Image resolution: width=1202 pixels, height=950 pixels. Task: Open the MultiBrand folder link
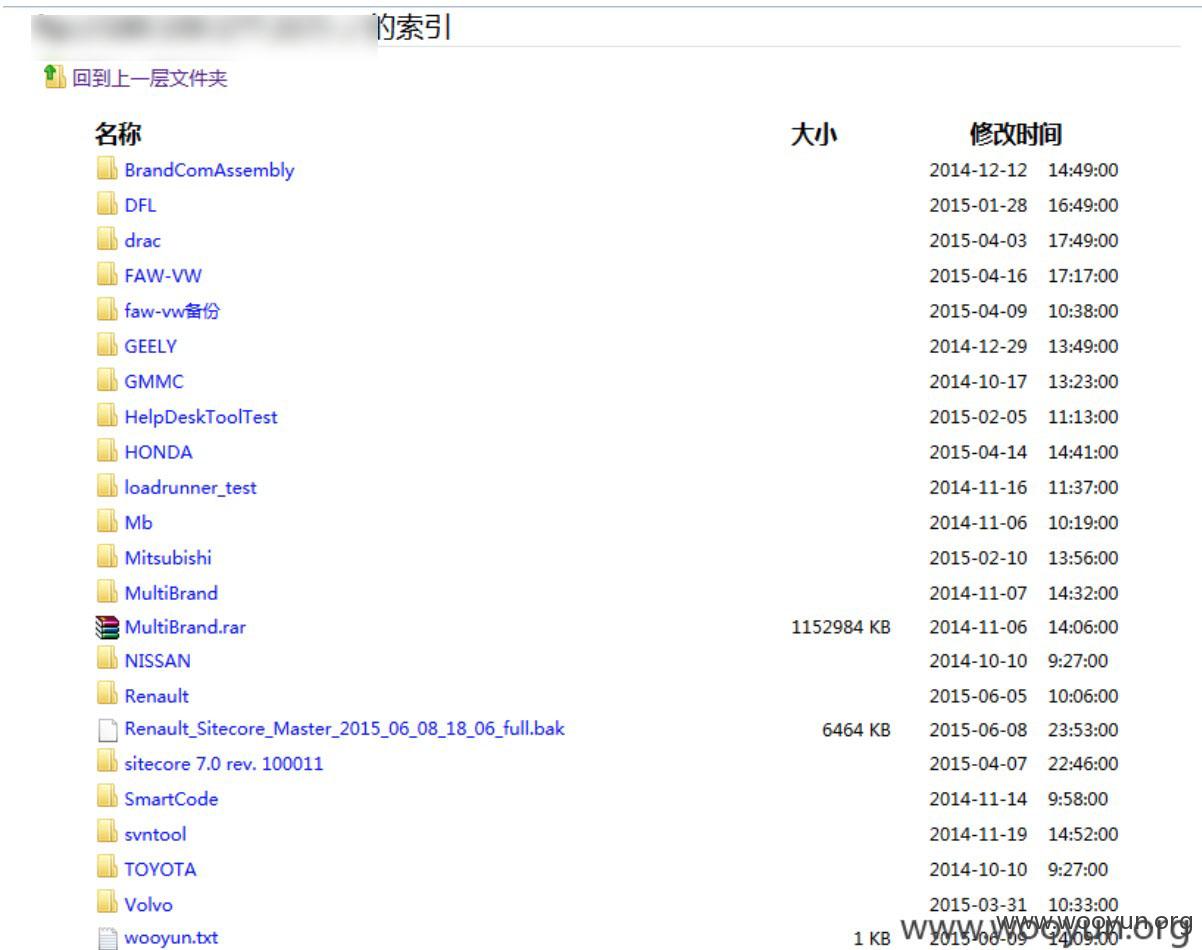pyautogui.click(x=171, y=593)
